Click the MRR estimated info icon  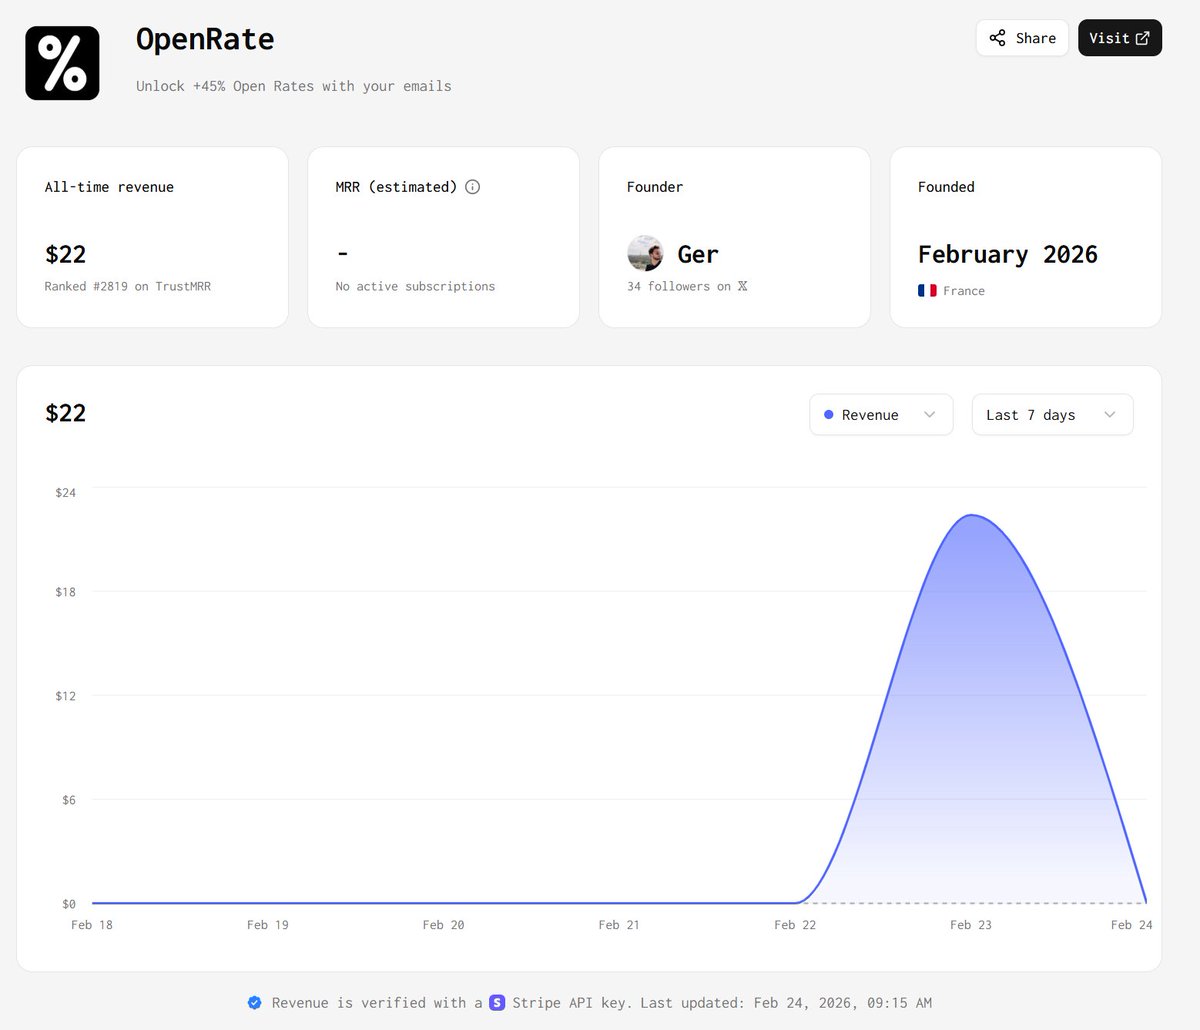(473, 187)
